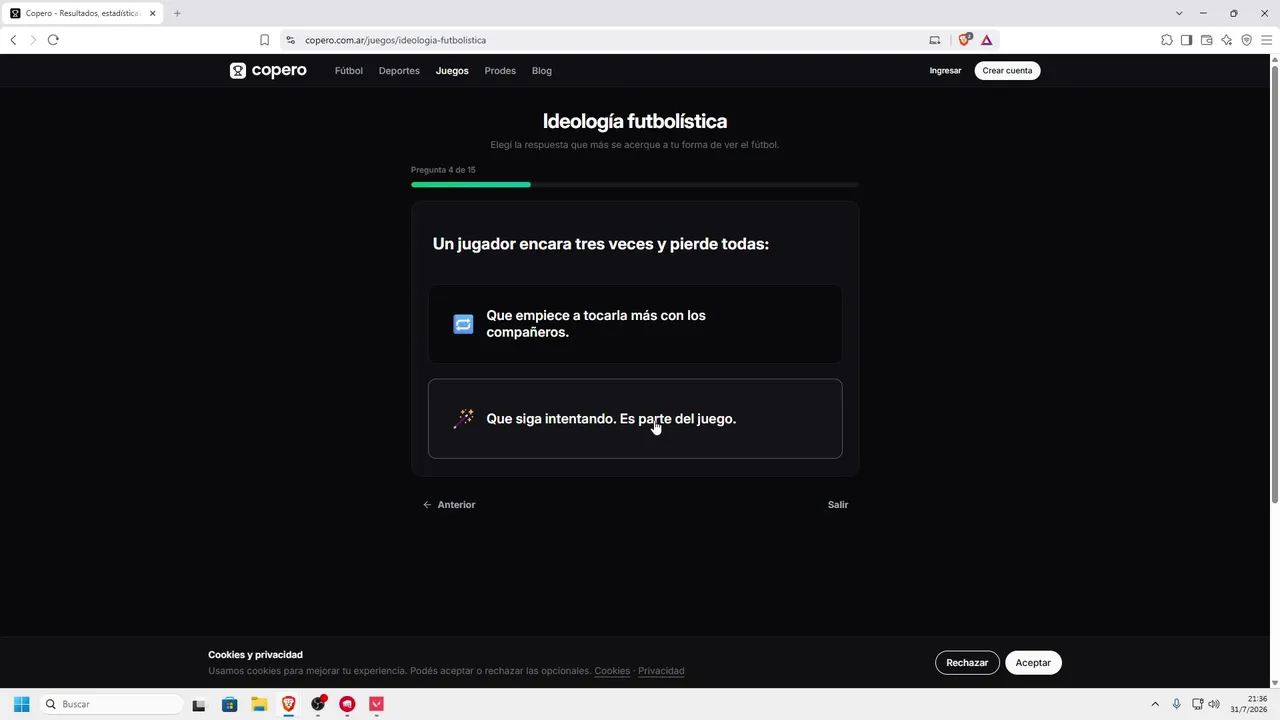Open Microsoft Store from the taskbar
1280x720 pixels.
[x=229, y=704]
